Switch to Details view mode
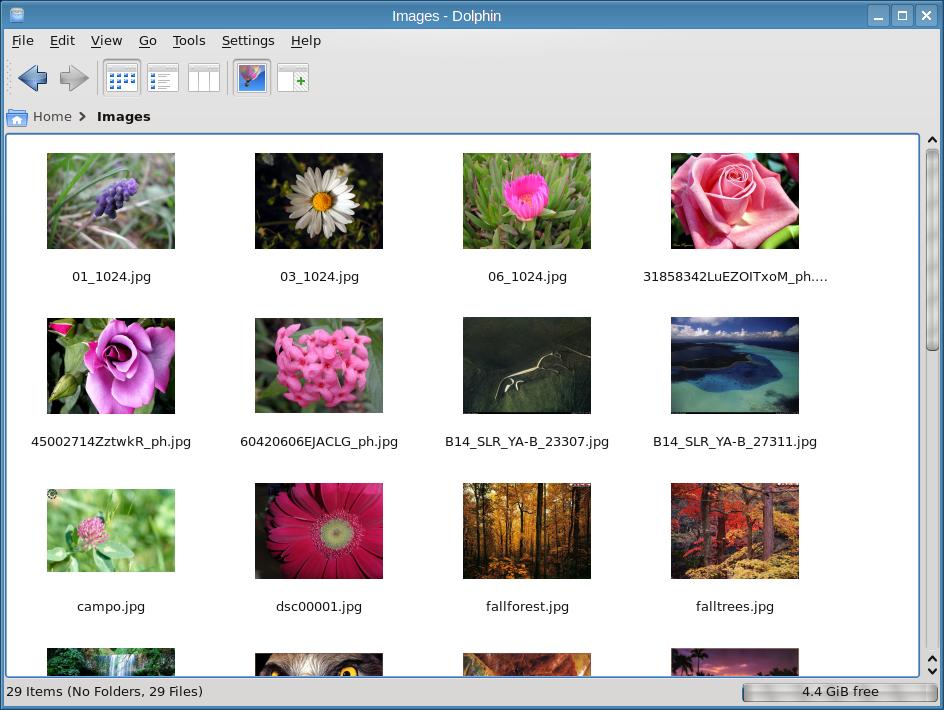 pos(163,78)
